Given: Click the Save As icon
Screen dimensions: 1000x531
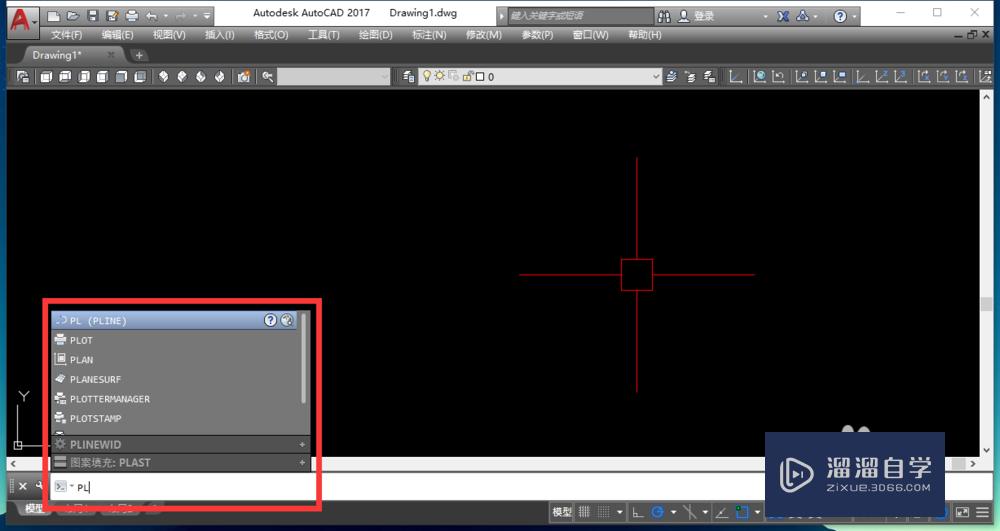Looking at the screenshot, I should click(x=112, y=16).
